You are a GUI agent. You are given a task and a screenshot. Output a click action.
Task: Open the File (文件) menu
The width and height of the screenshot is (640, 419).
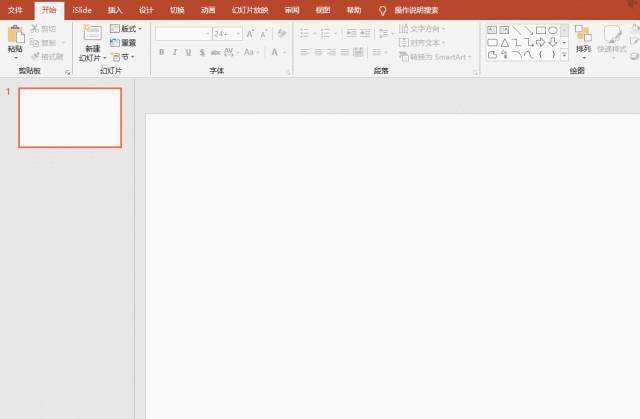coord(15,9)
